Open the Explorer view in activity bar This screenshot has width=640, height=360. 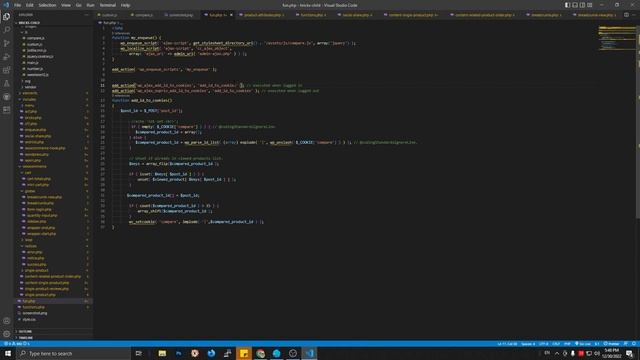point(7,17)
